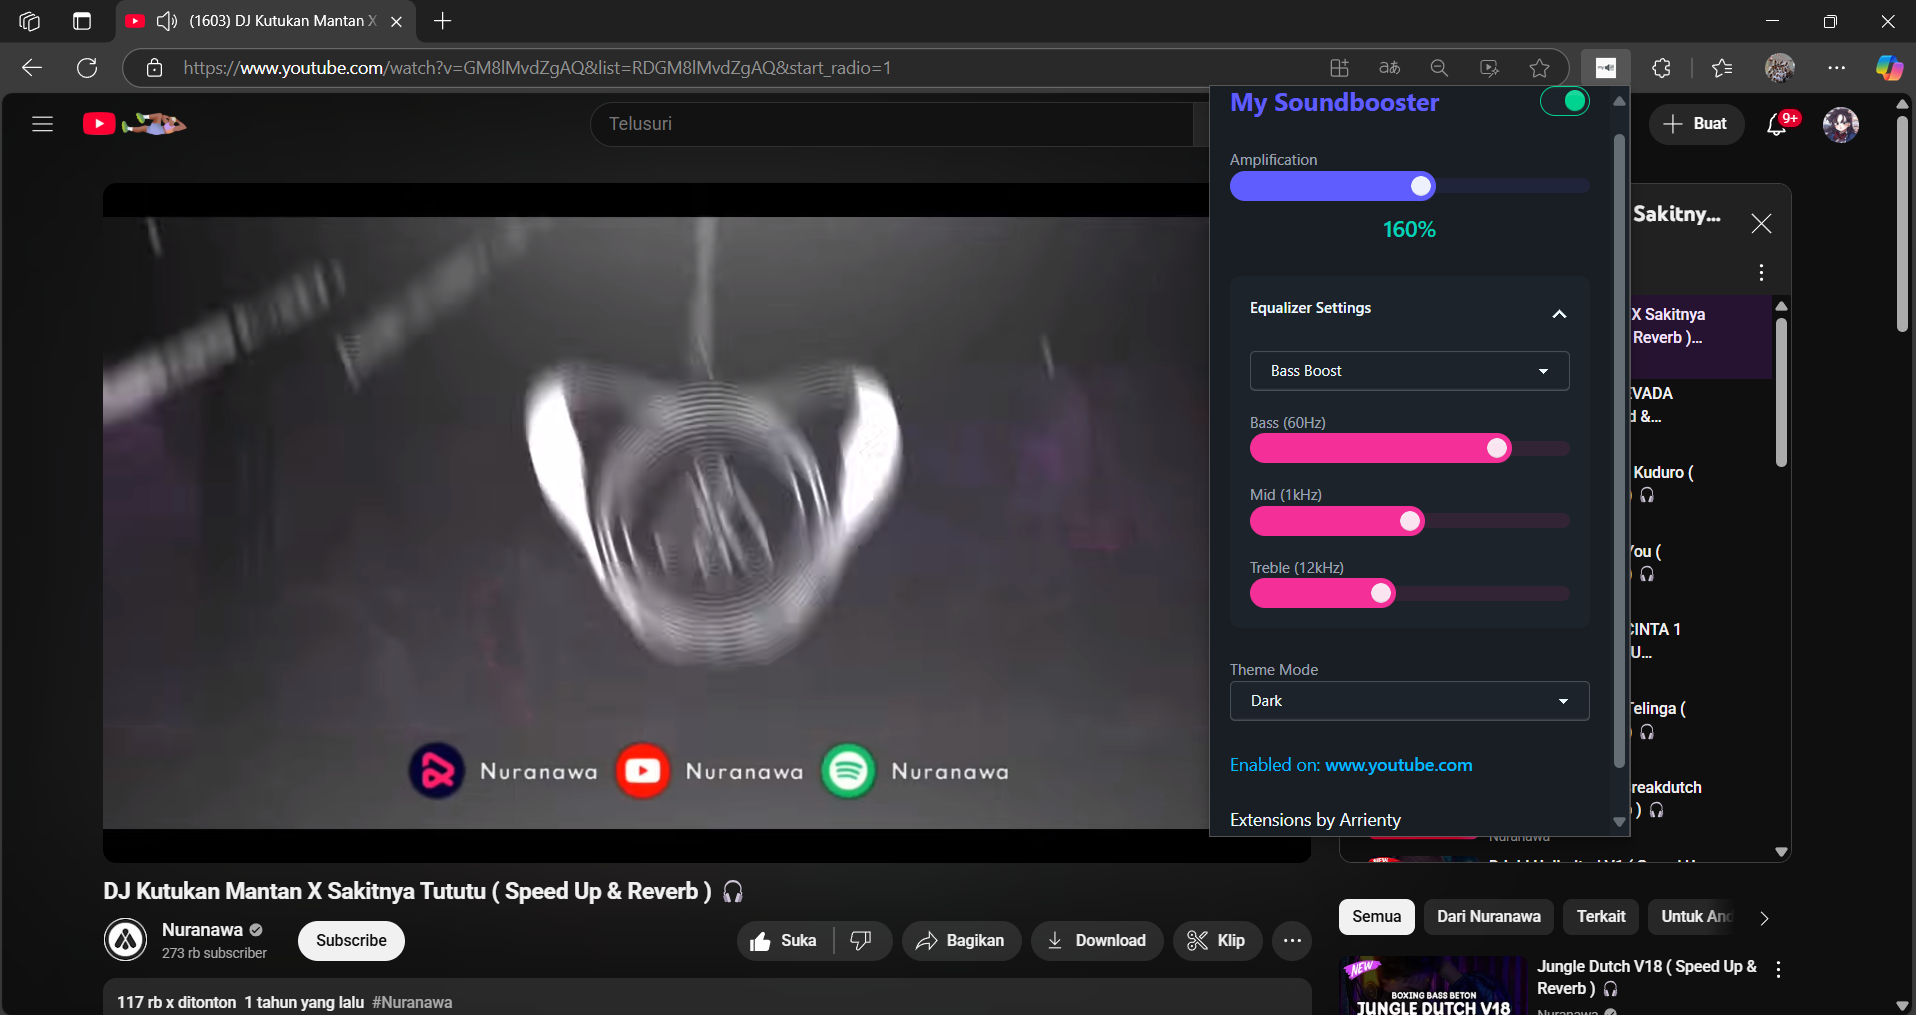Click the Subscribe button
Viewport: 1916px width, 1015px height.
click(x=351, y=940)
